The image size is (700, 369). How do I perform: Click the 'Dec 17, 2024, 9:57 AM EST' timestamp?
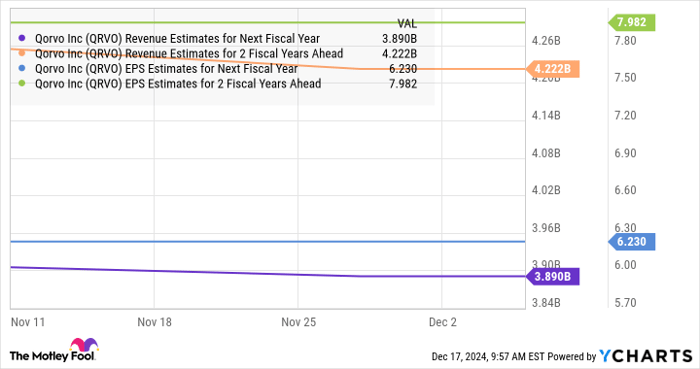[488, 357]
